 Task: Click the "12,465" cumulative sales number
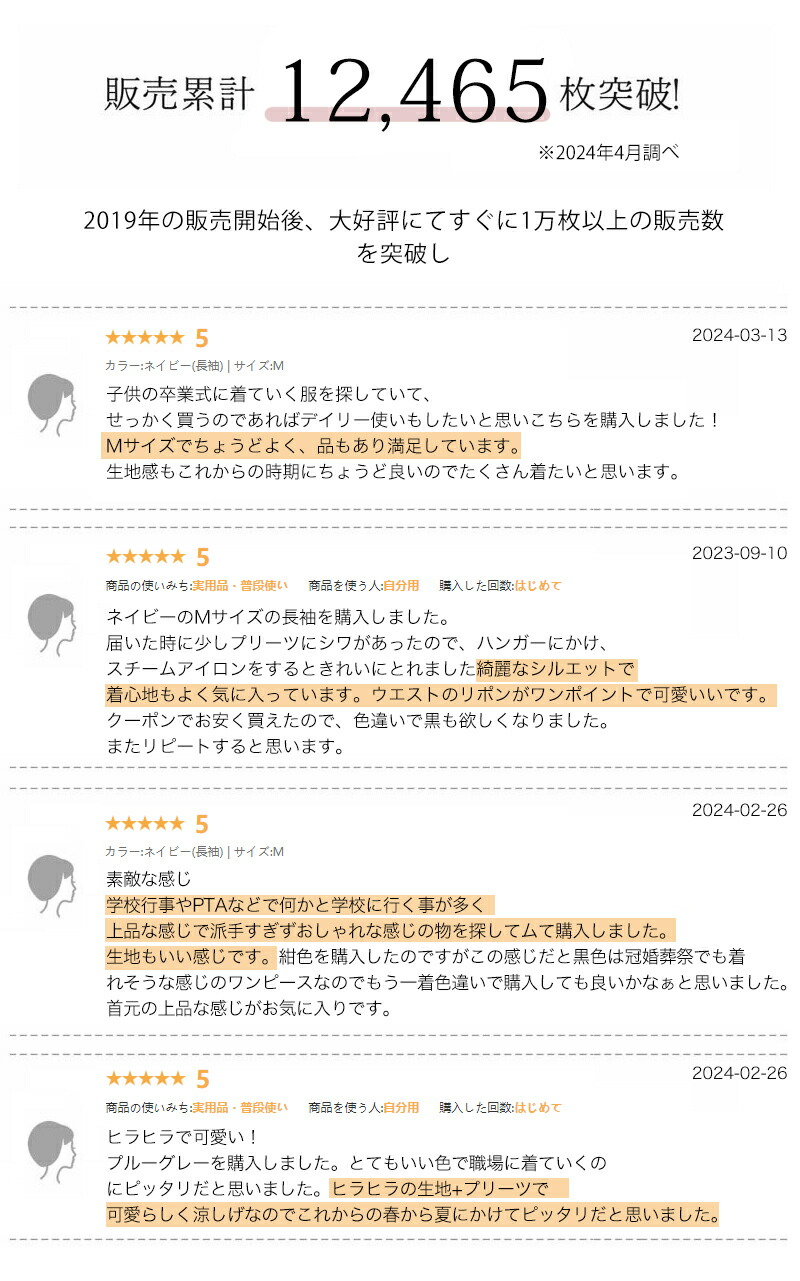point(413,92)
